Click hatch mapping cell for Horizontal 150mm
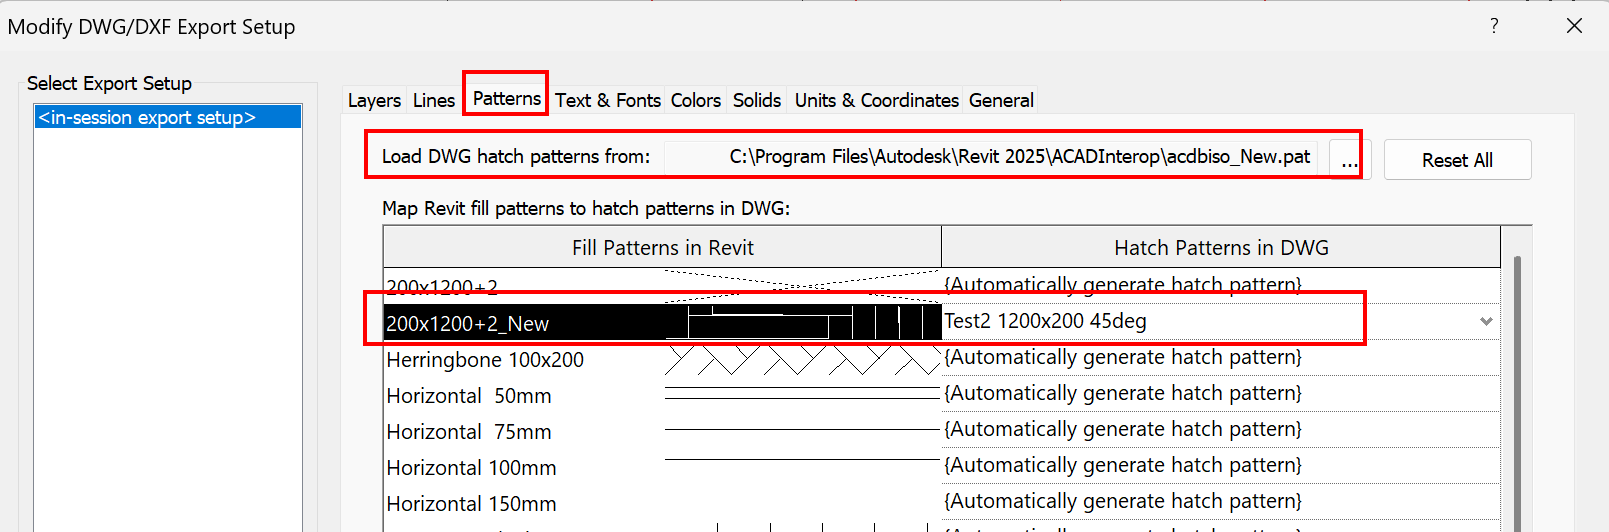Screen dimensions: 1609x532 (1220, 502)
